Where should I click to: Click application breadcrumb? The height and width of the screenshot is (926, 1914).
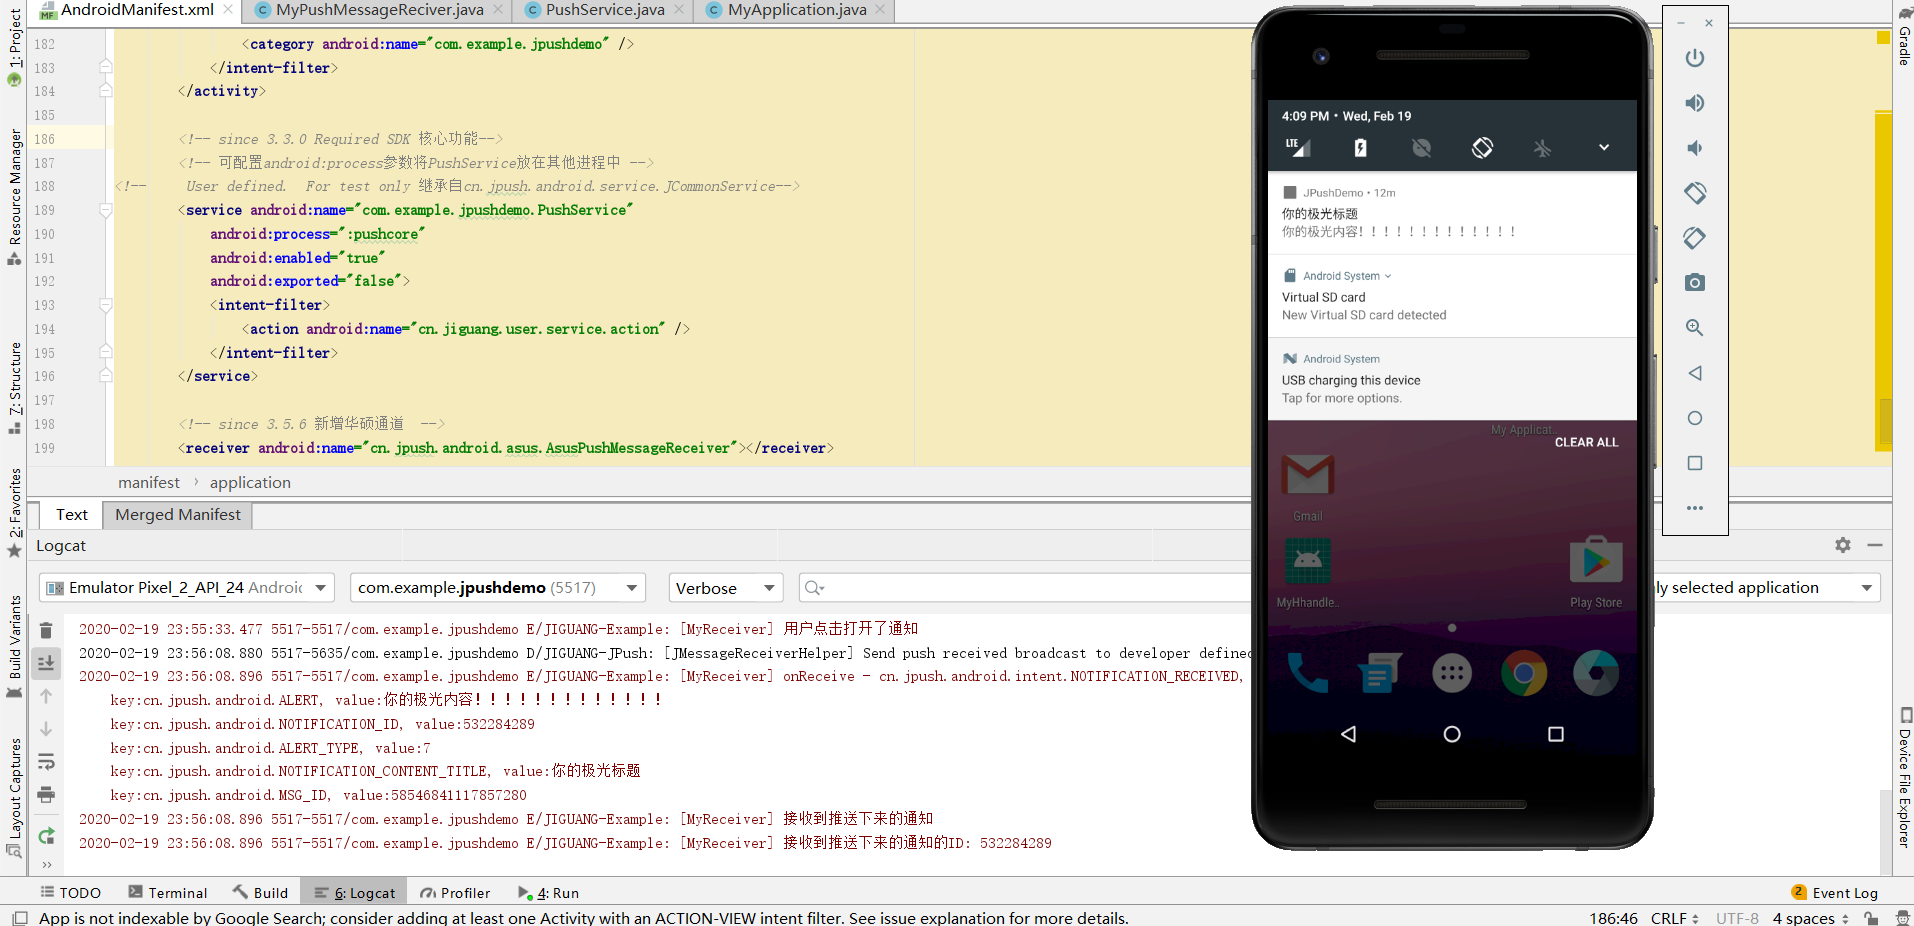(250, 483)
